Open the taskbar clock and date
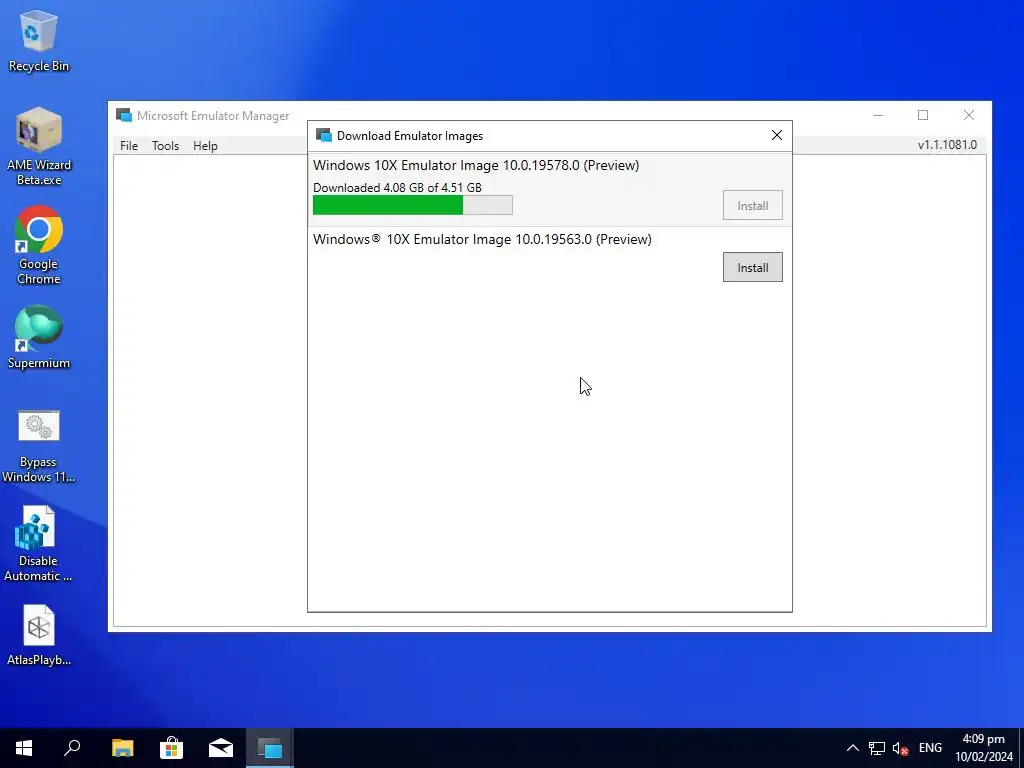This screenshot has width=1024, height=768. click(x=984, y=748)
